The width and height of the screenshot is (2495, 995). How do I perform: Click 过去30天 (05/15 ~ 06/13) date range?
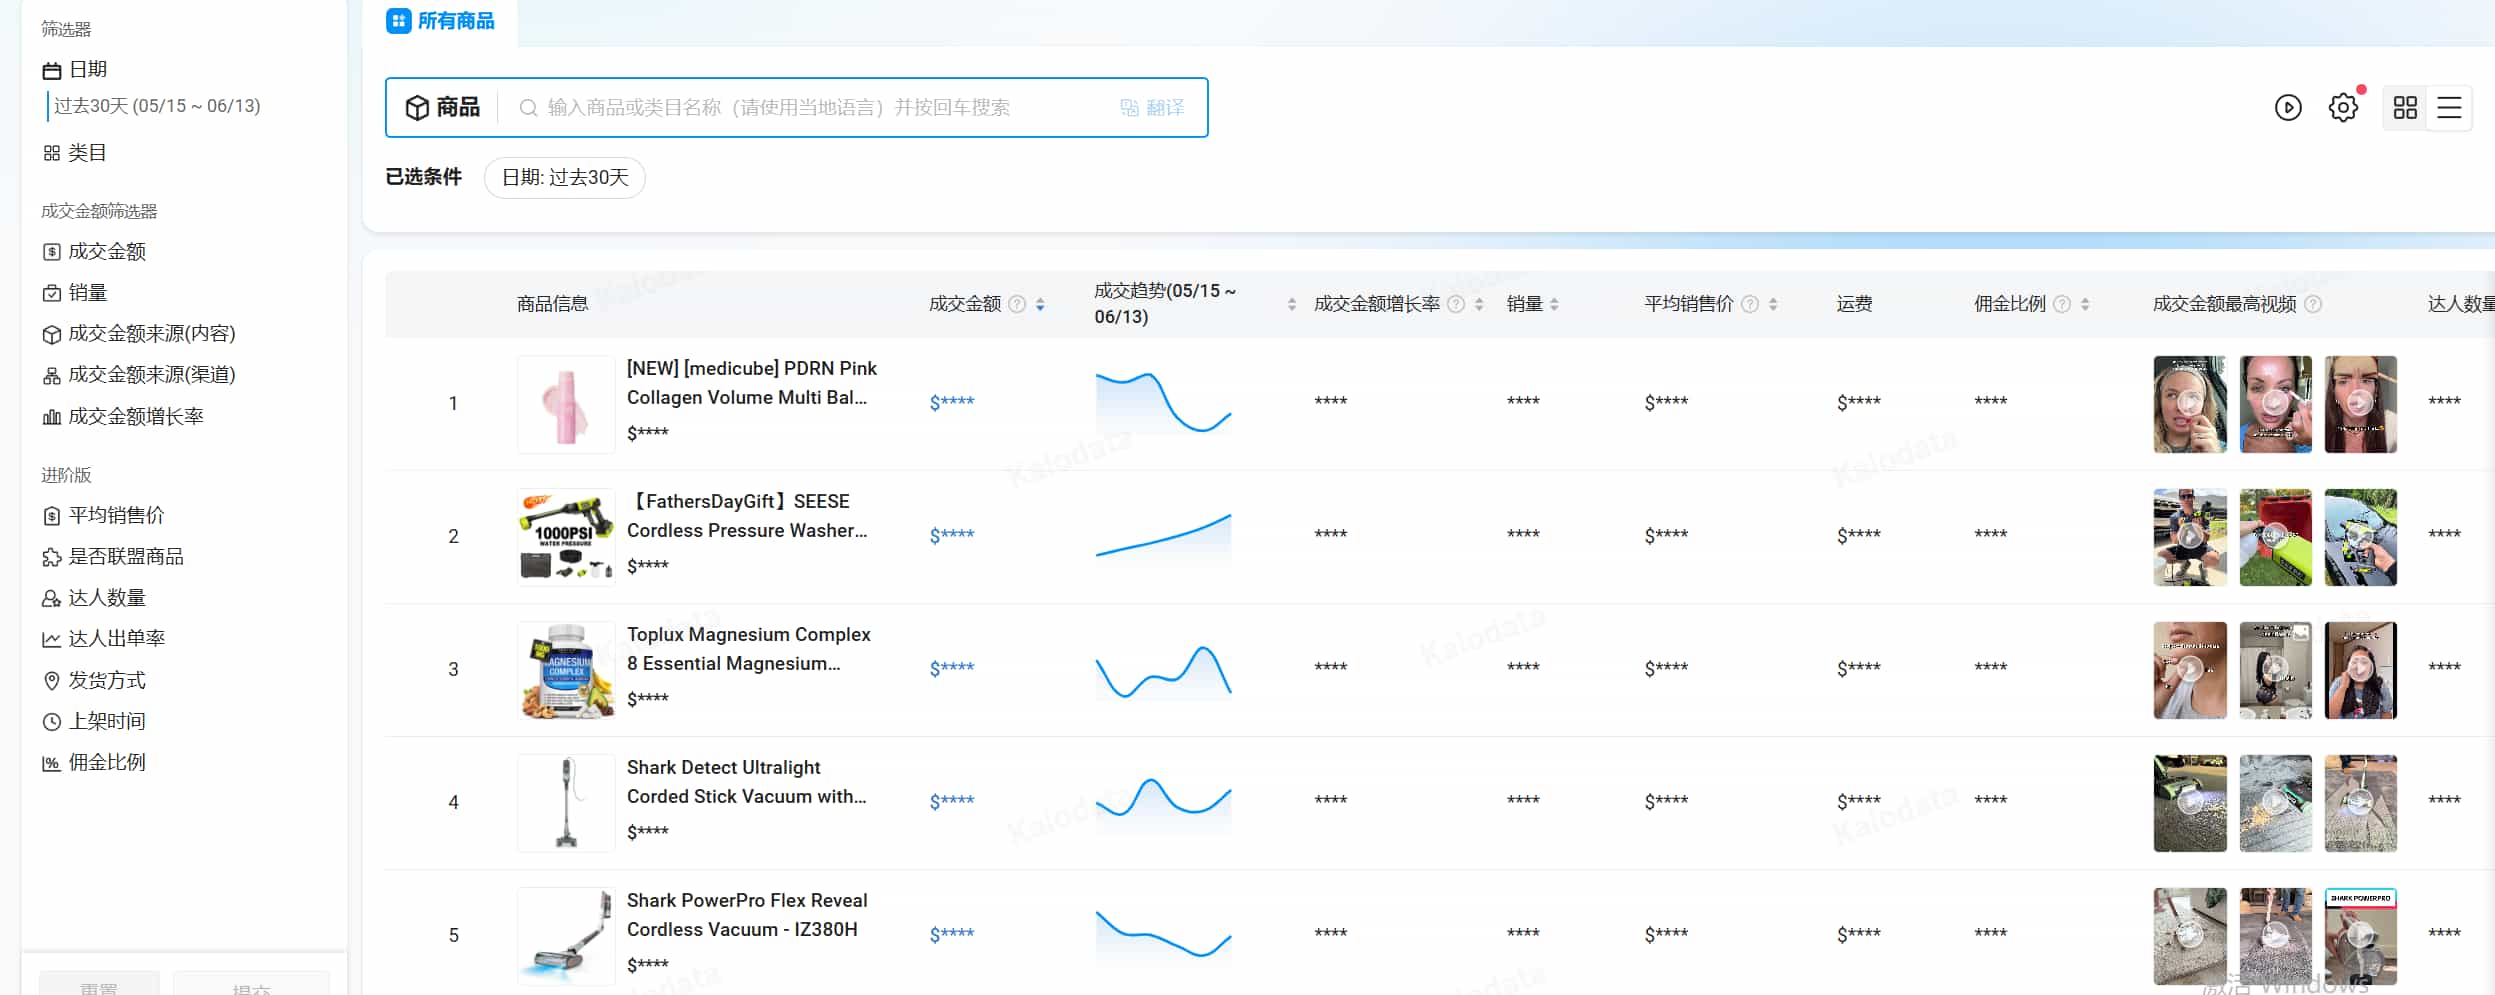157,106
